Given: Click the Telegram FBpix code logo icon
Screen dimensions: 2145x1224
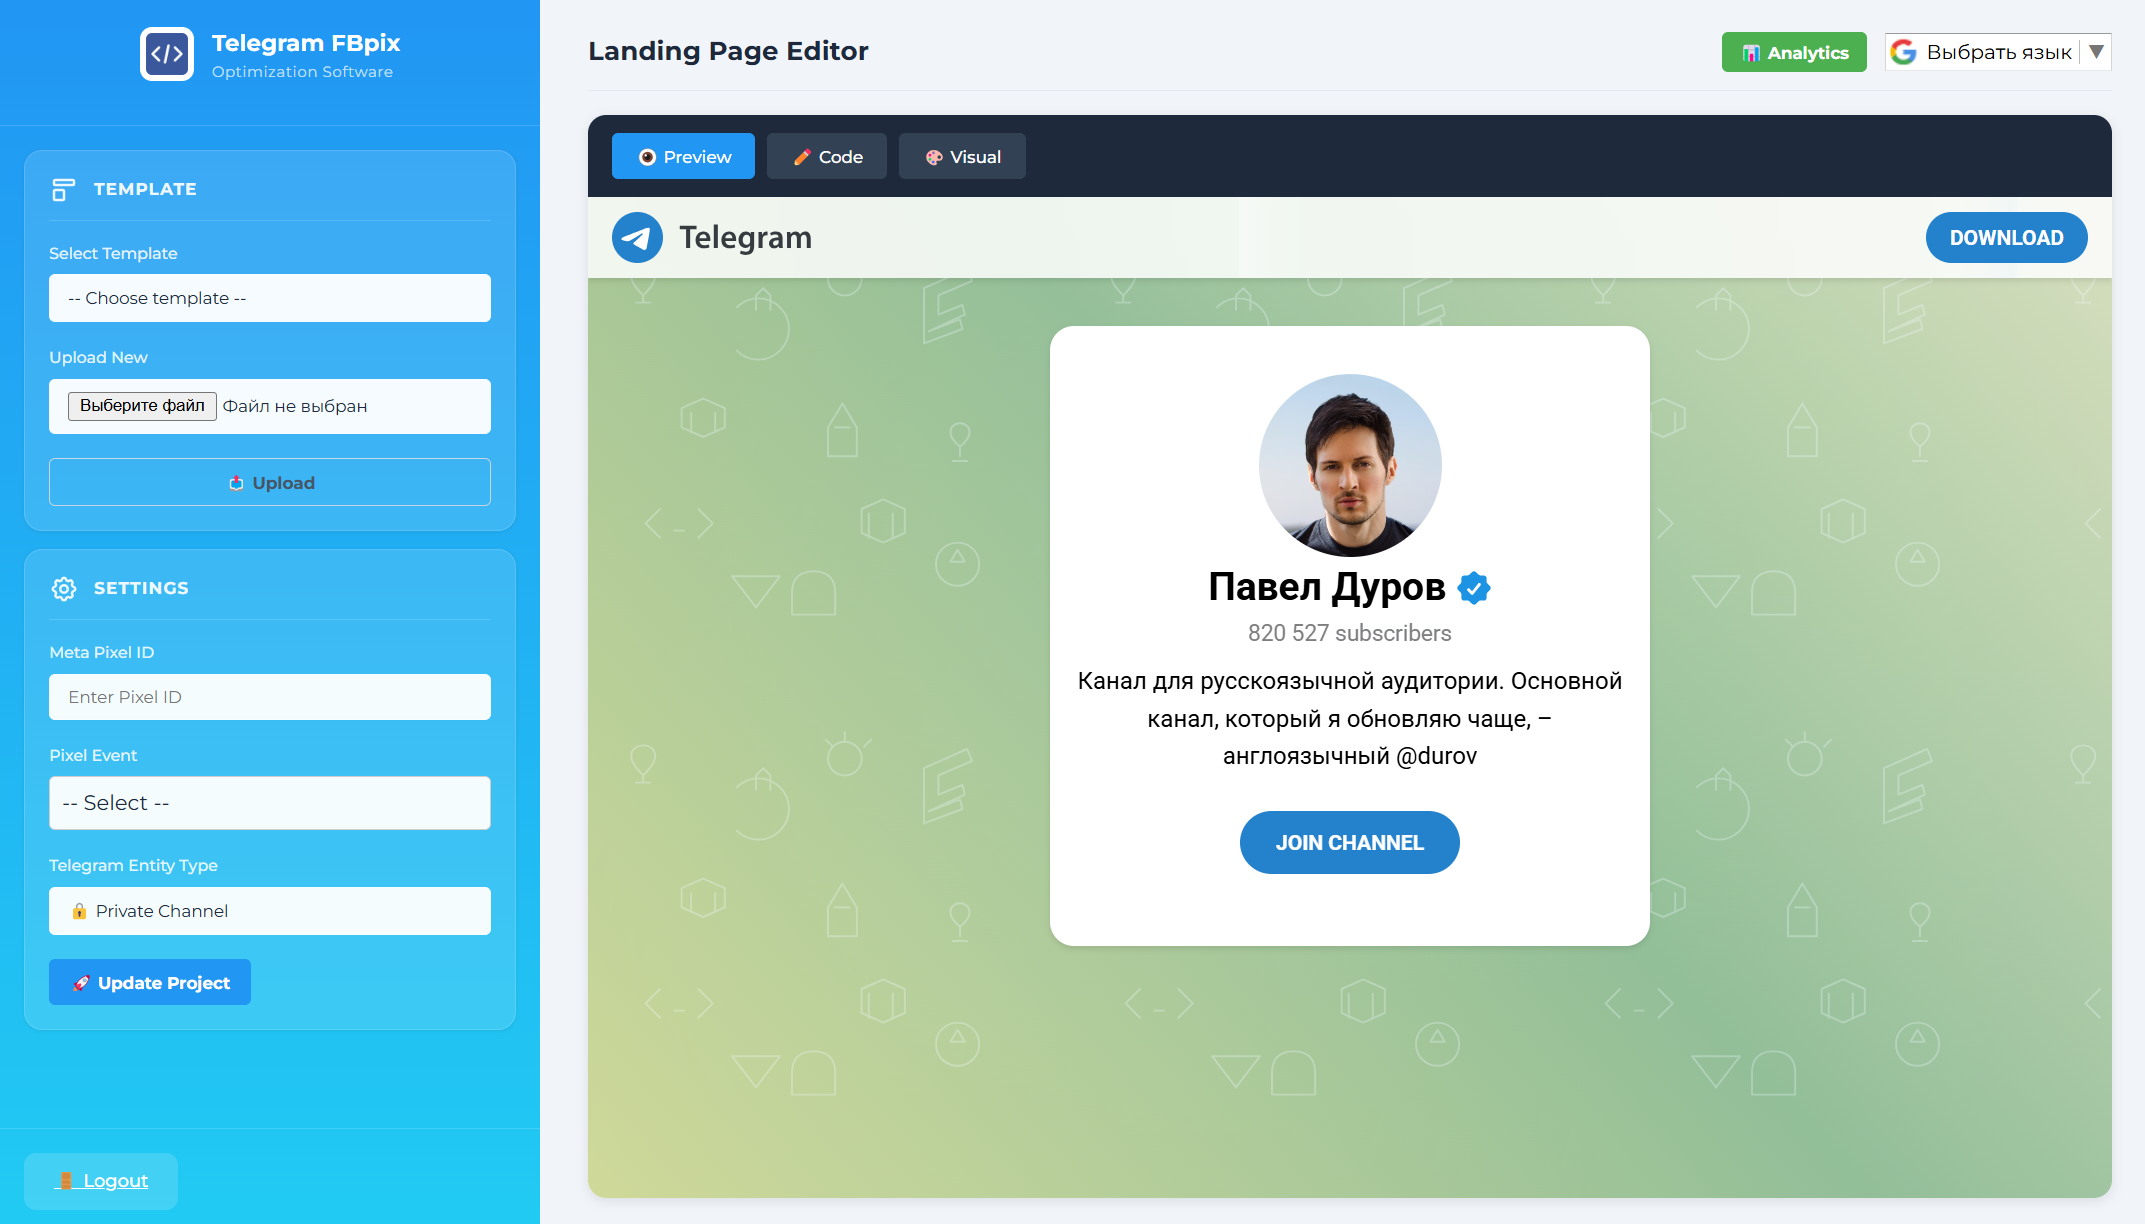Looking at the screenshot, I should point(166,54).
